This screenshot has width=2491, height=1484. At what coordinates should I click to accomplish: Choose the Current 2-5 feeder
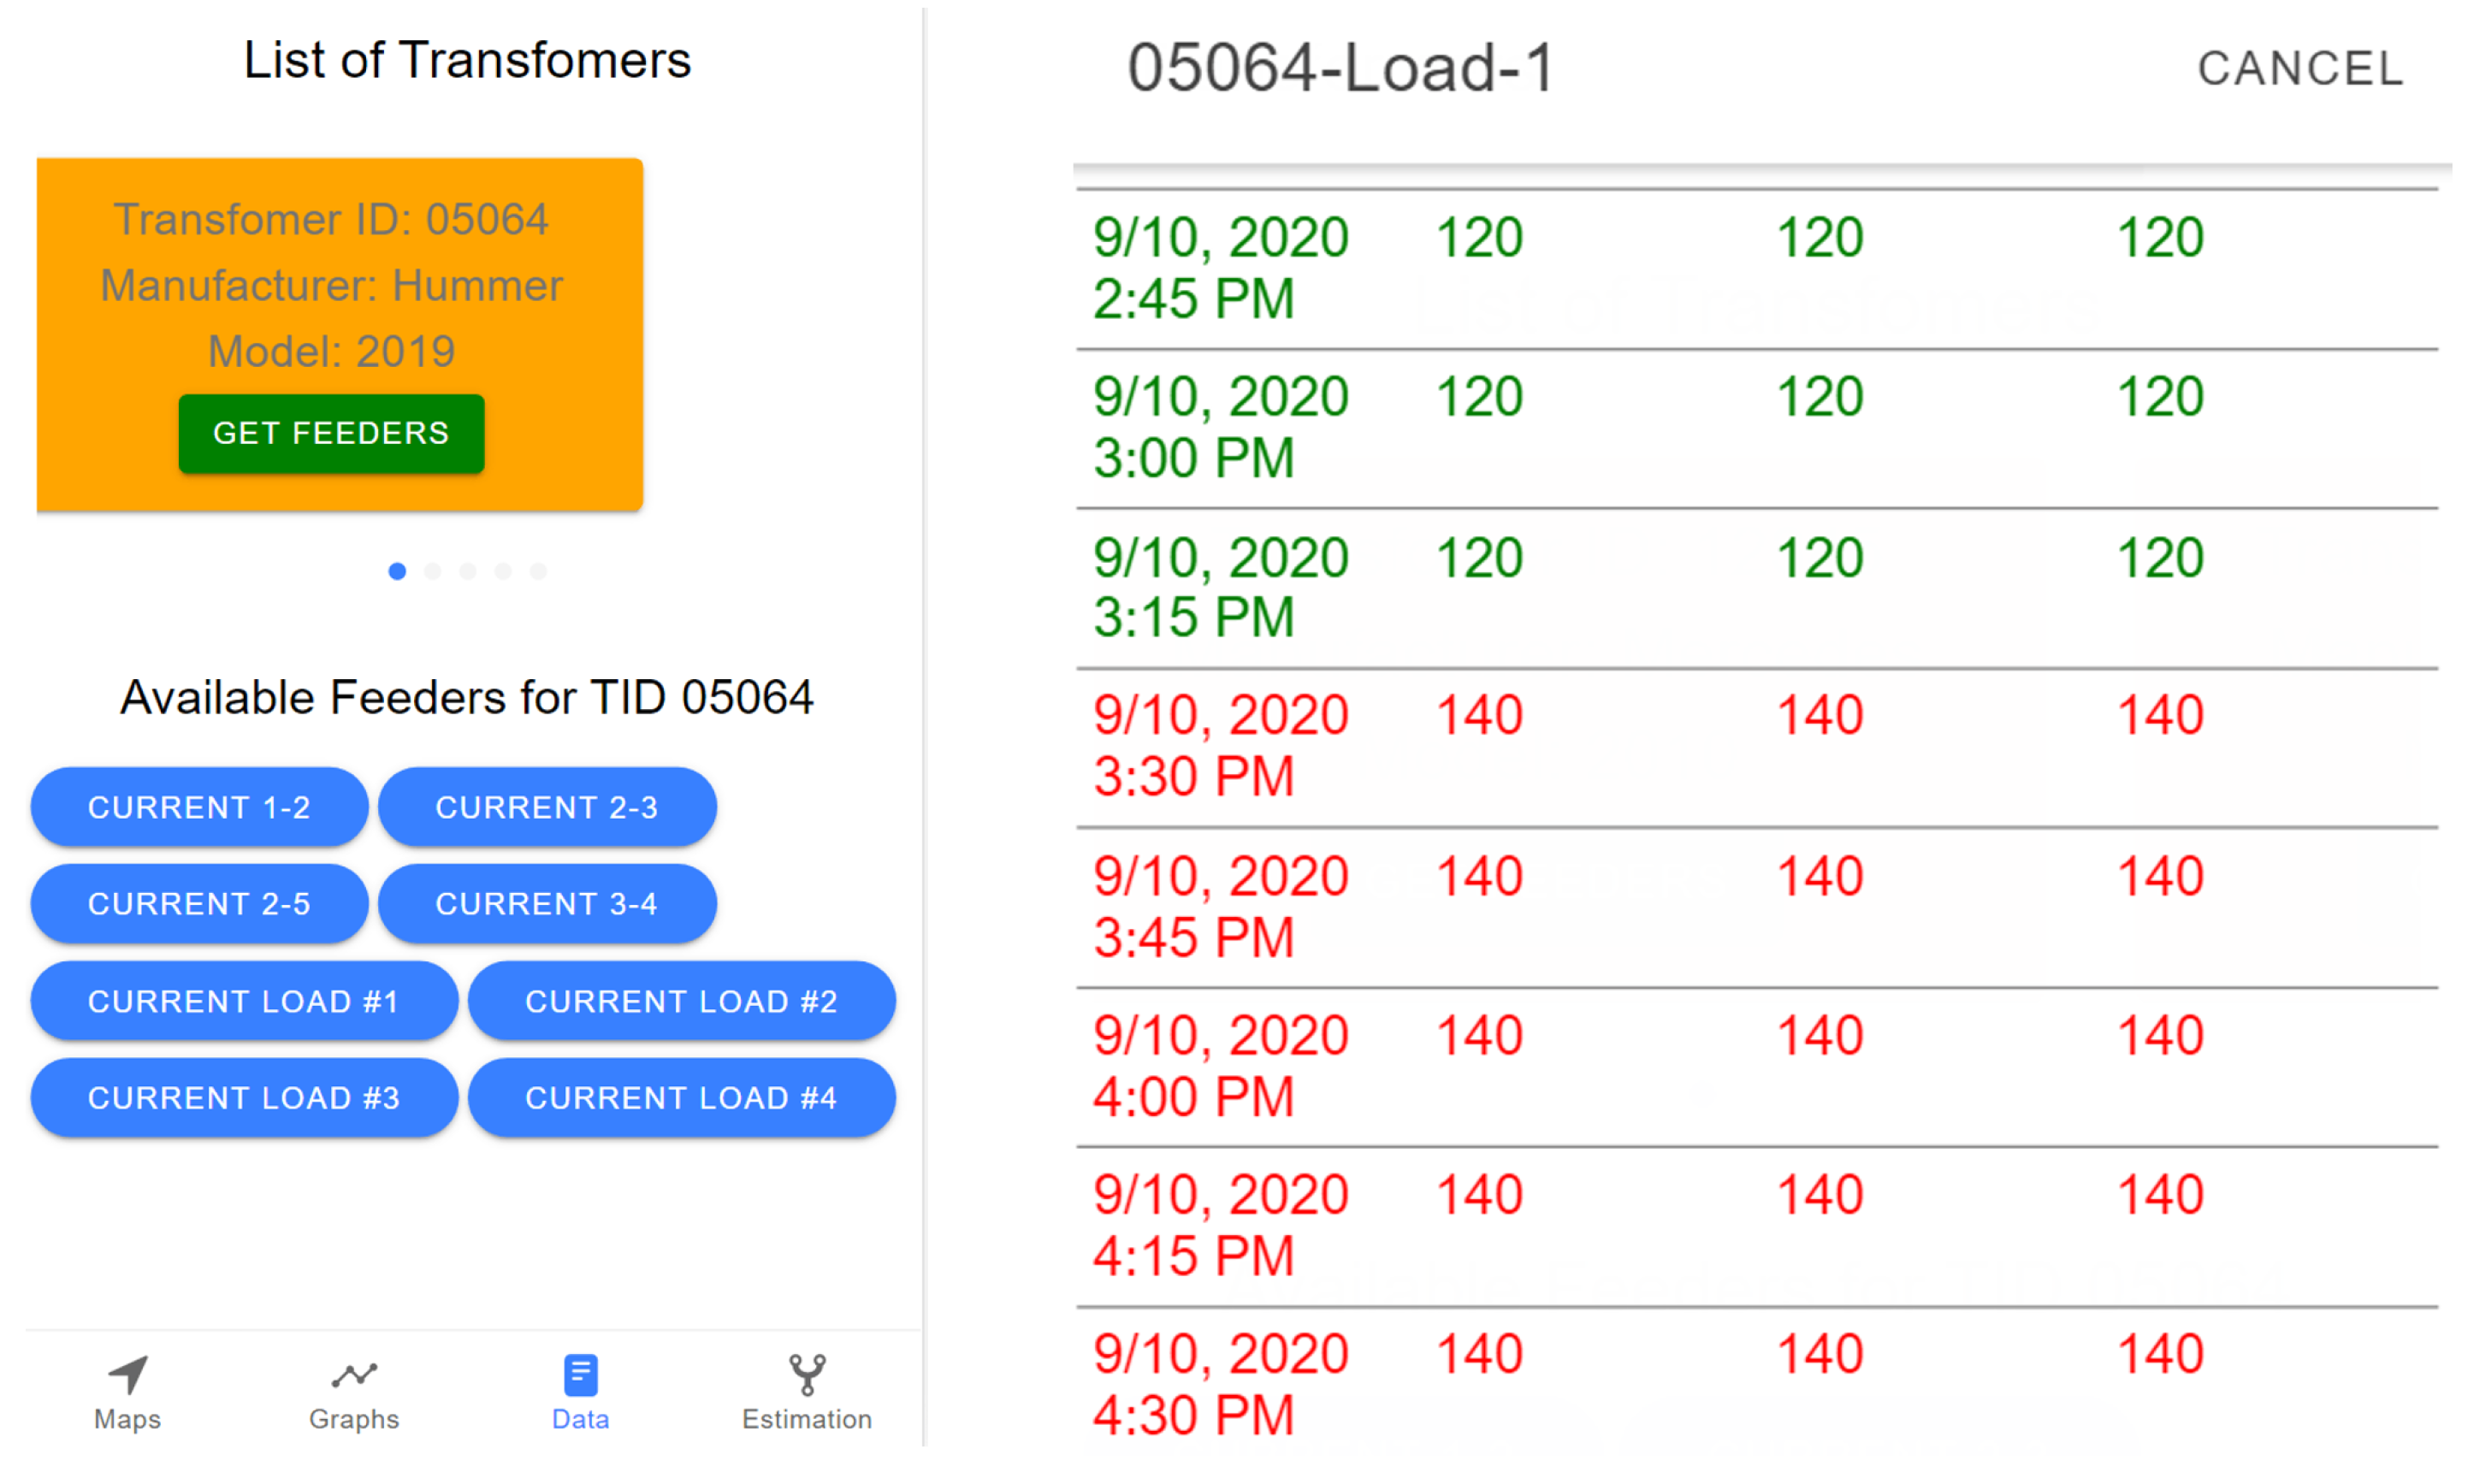[x=199, y=905]
